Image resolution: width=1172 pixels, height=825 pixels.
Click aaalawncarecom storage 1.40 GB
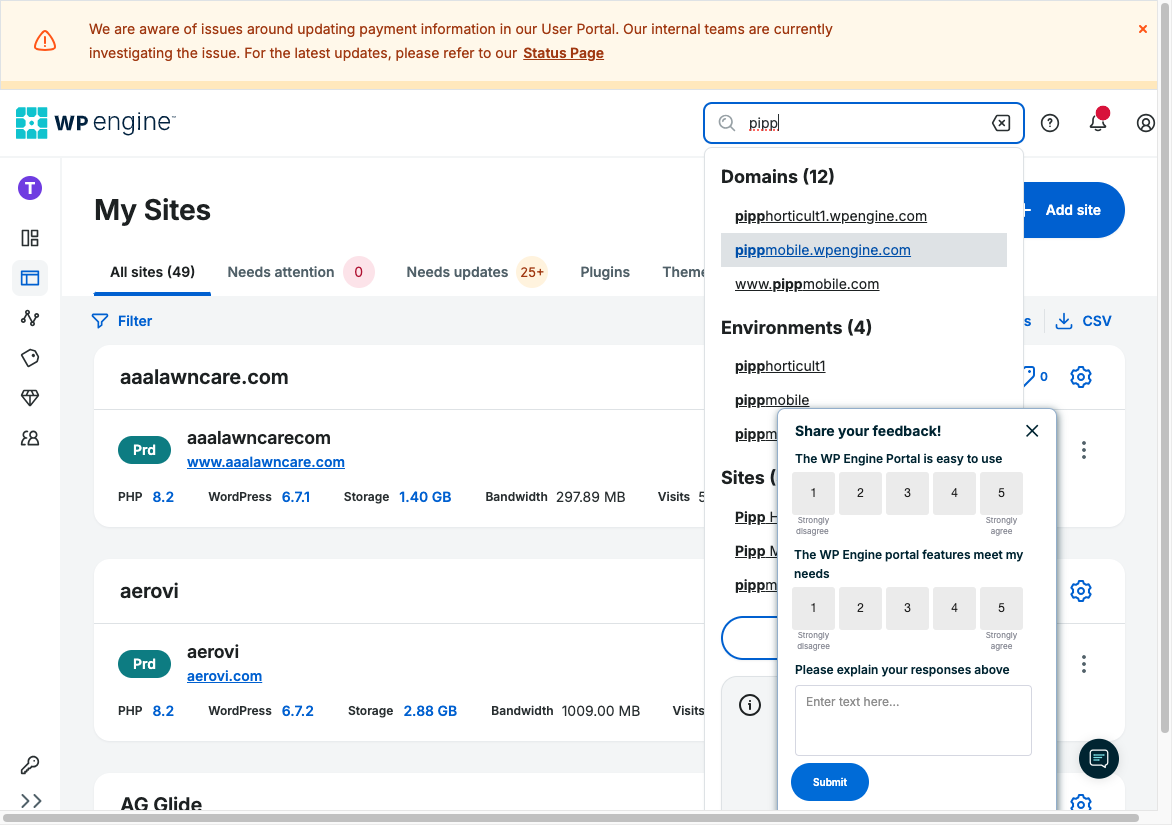(425, 497)
